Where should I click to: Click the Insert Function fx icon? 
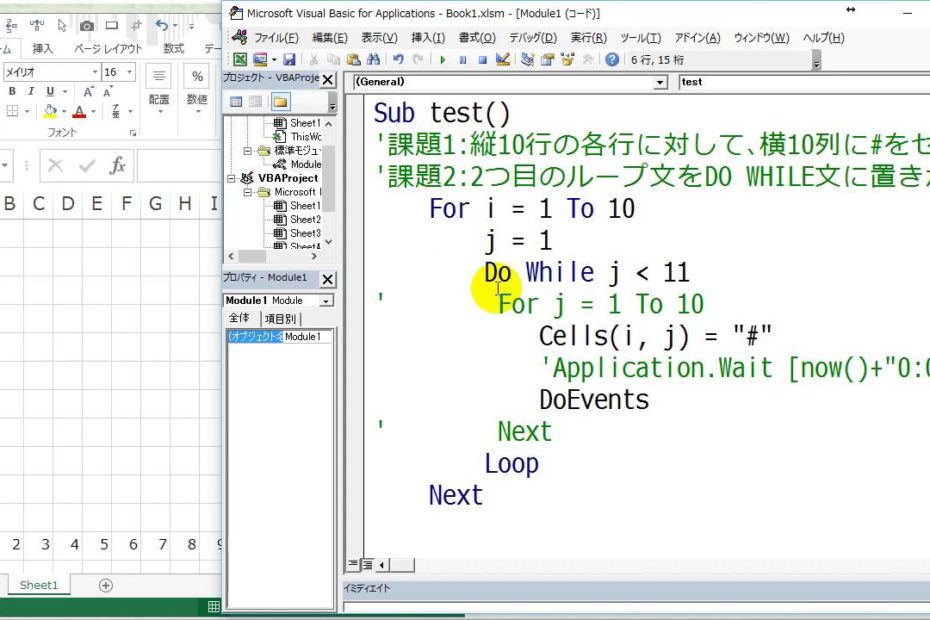[x=117, y=166]
